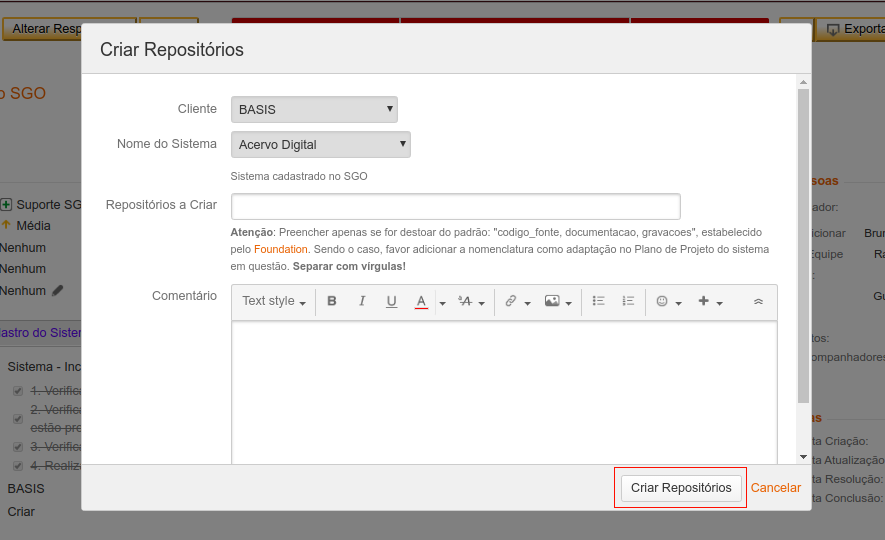Click the text color red underlined A
Image resolution: width=885 pixels, height=540 pixels.
coord(421,301)
